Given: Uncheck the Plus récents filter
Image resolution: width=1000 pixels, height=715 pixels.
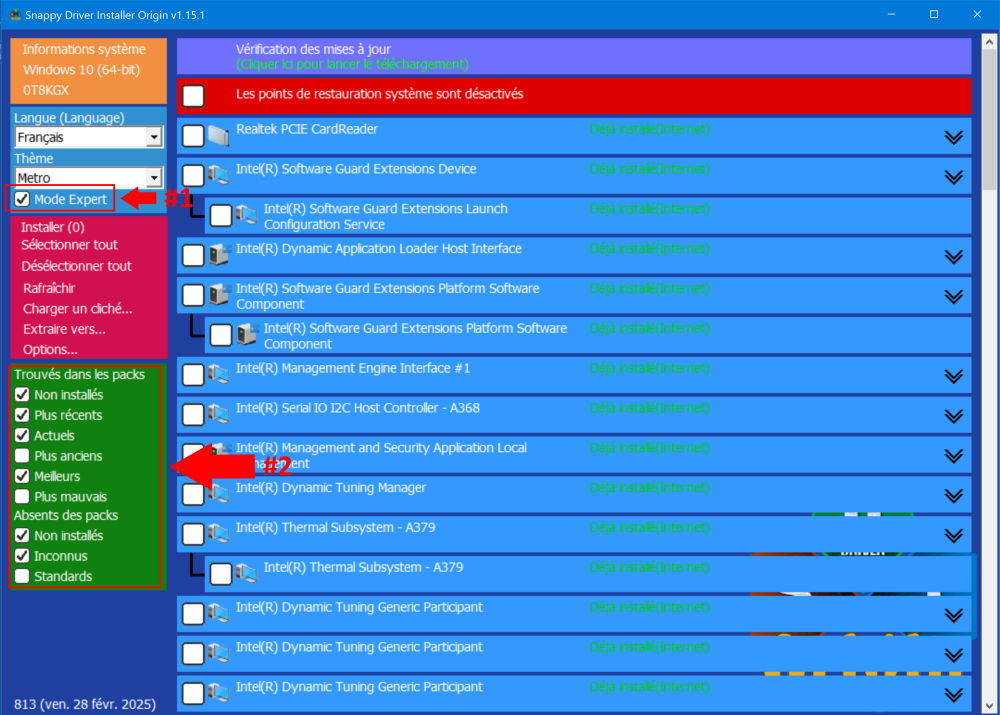Looking at the screenshot, I should [x=22, y=415].
